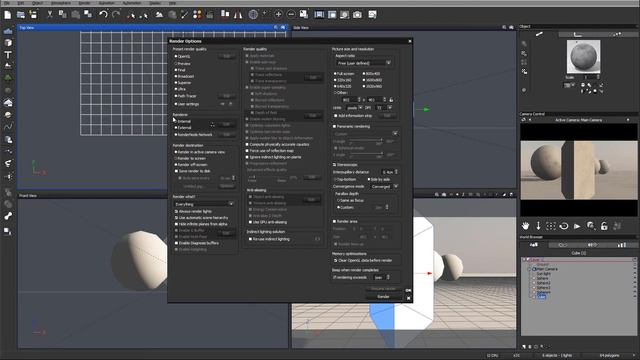Click the Save icon in top toolbar

33,15
